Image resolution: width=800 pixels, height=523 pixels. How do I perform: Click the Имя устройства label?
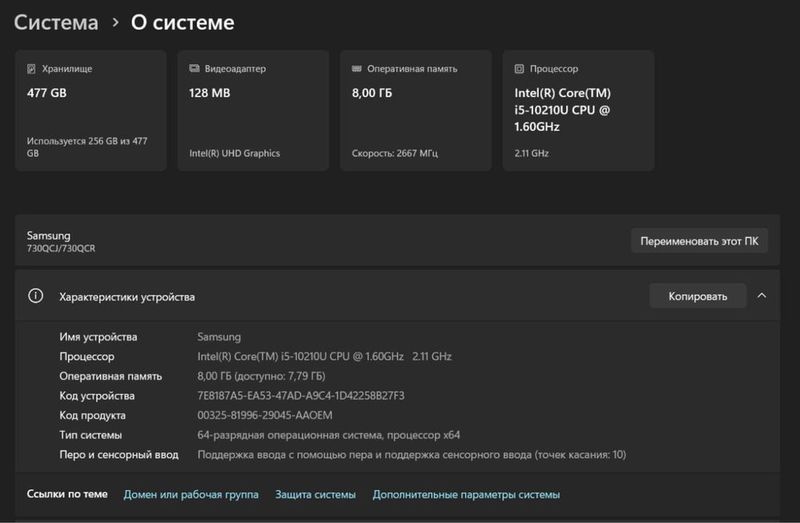pos(98,337)
